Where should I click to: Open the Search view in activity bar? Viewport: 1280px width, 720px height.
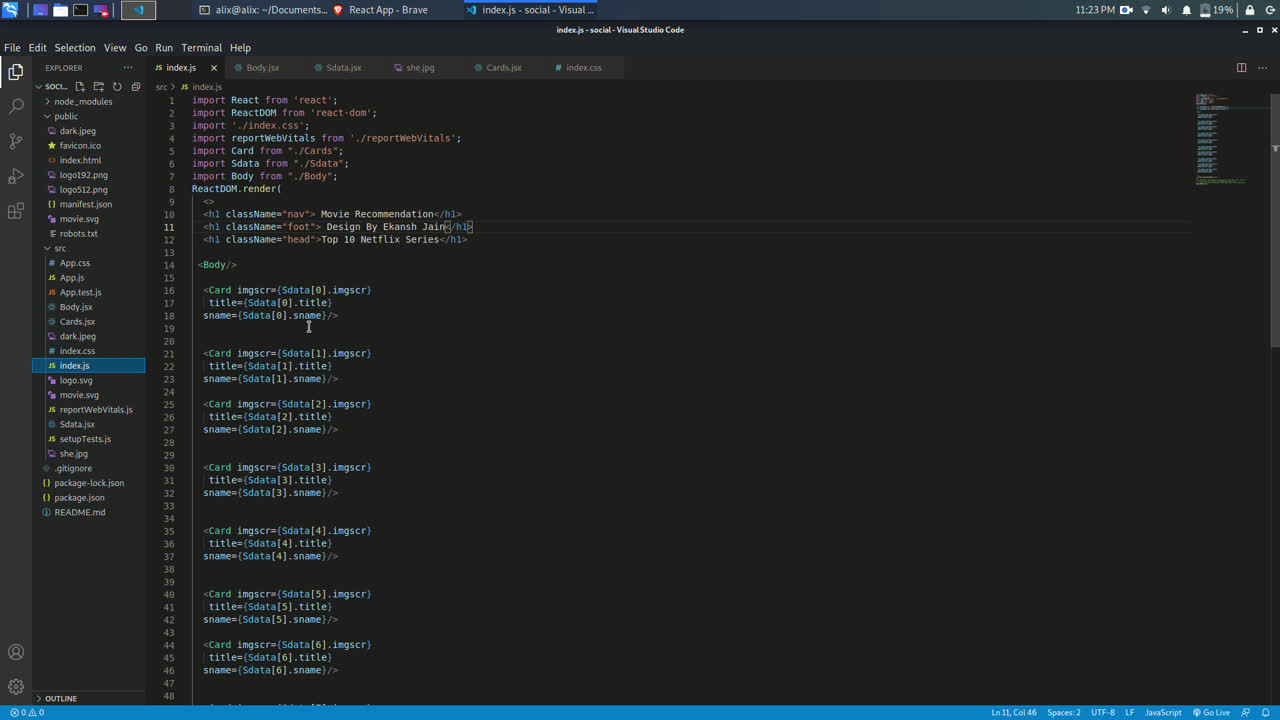click(16, 106)
